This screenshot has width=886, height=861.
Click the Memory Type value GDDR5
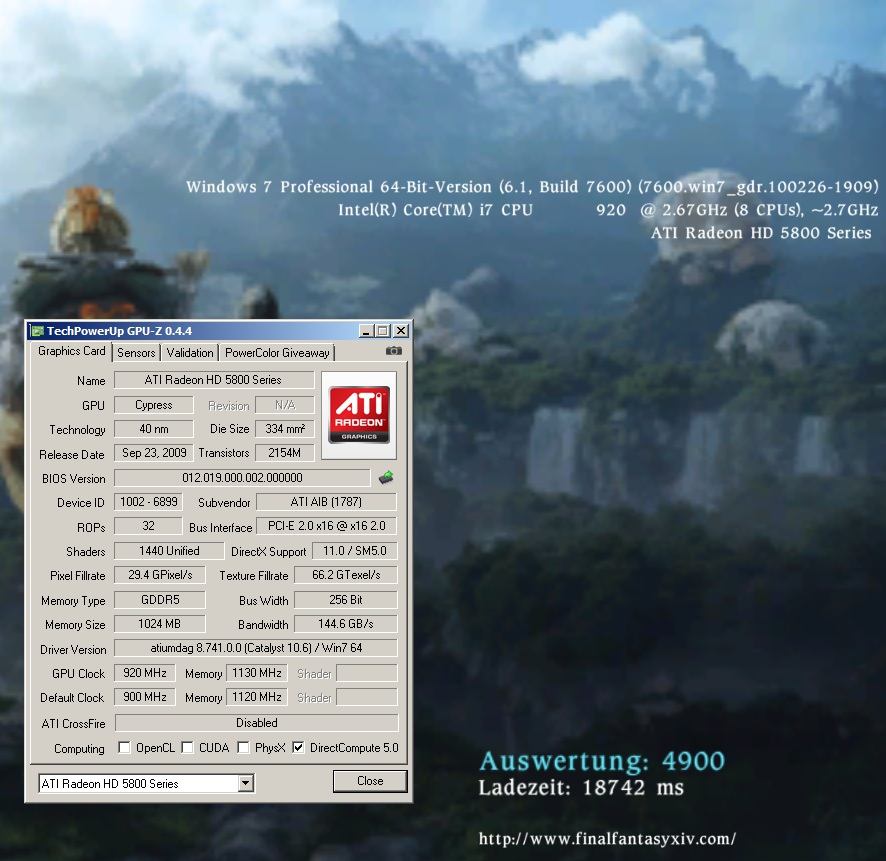tap(160, 599)
